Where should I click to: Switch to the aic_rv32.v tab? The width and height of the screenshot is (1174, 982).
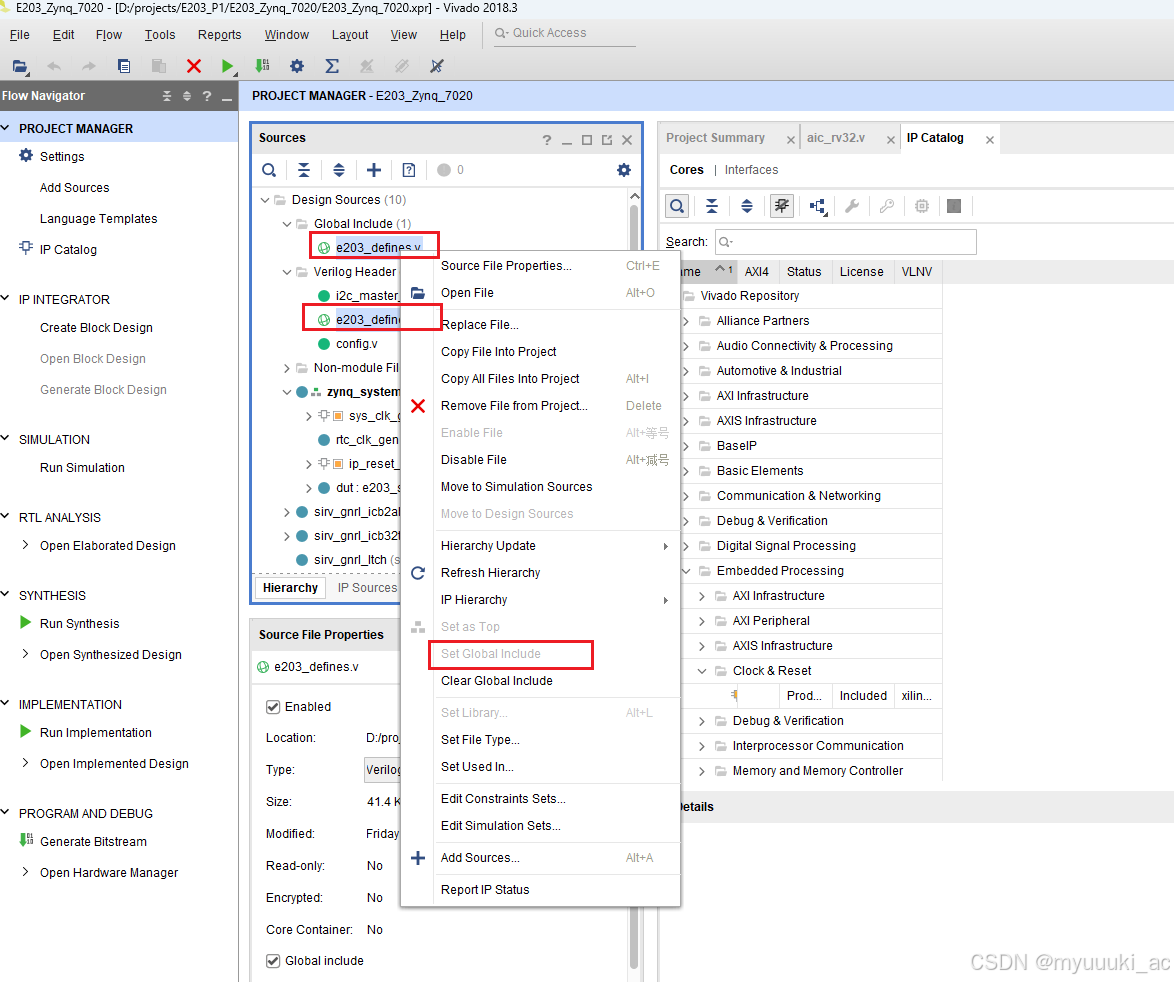836,138
